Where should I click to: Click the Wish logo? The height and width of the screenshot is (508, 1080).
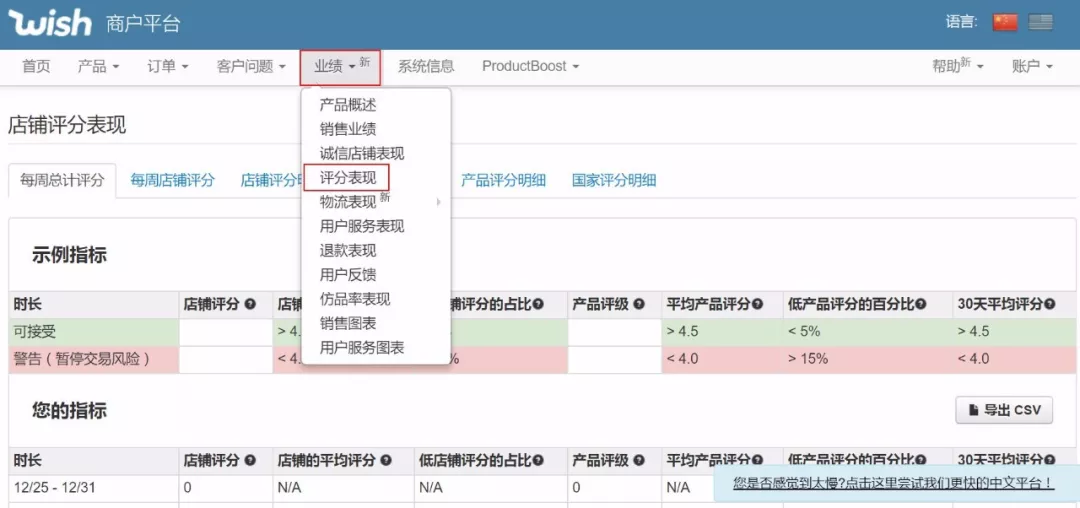51,22
